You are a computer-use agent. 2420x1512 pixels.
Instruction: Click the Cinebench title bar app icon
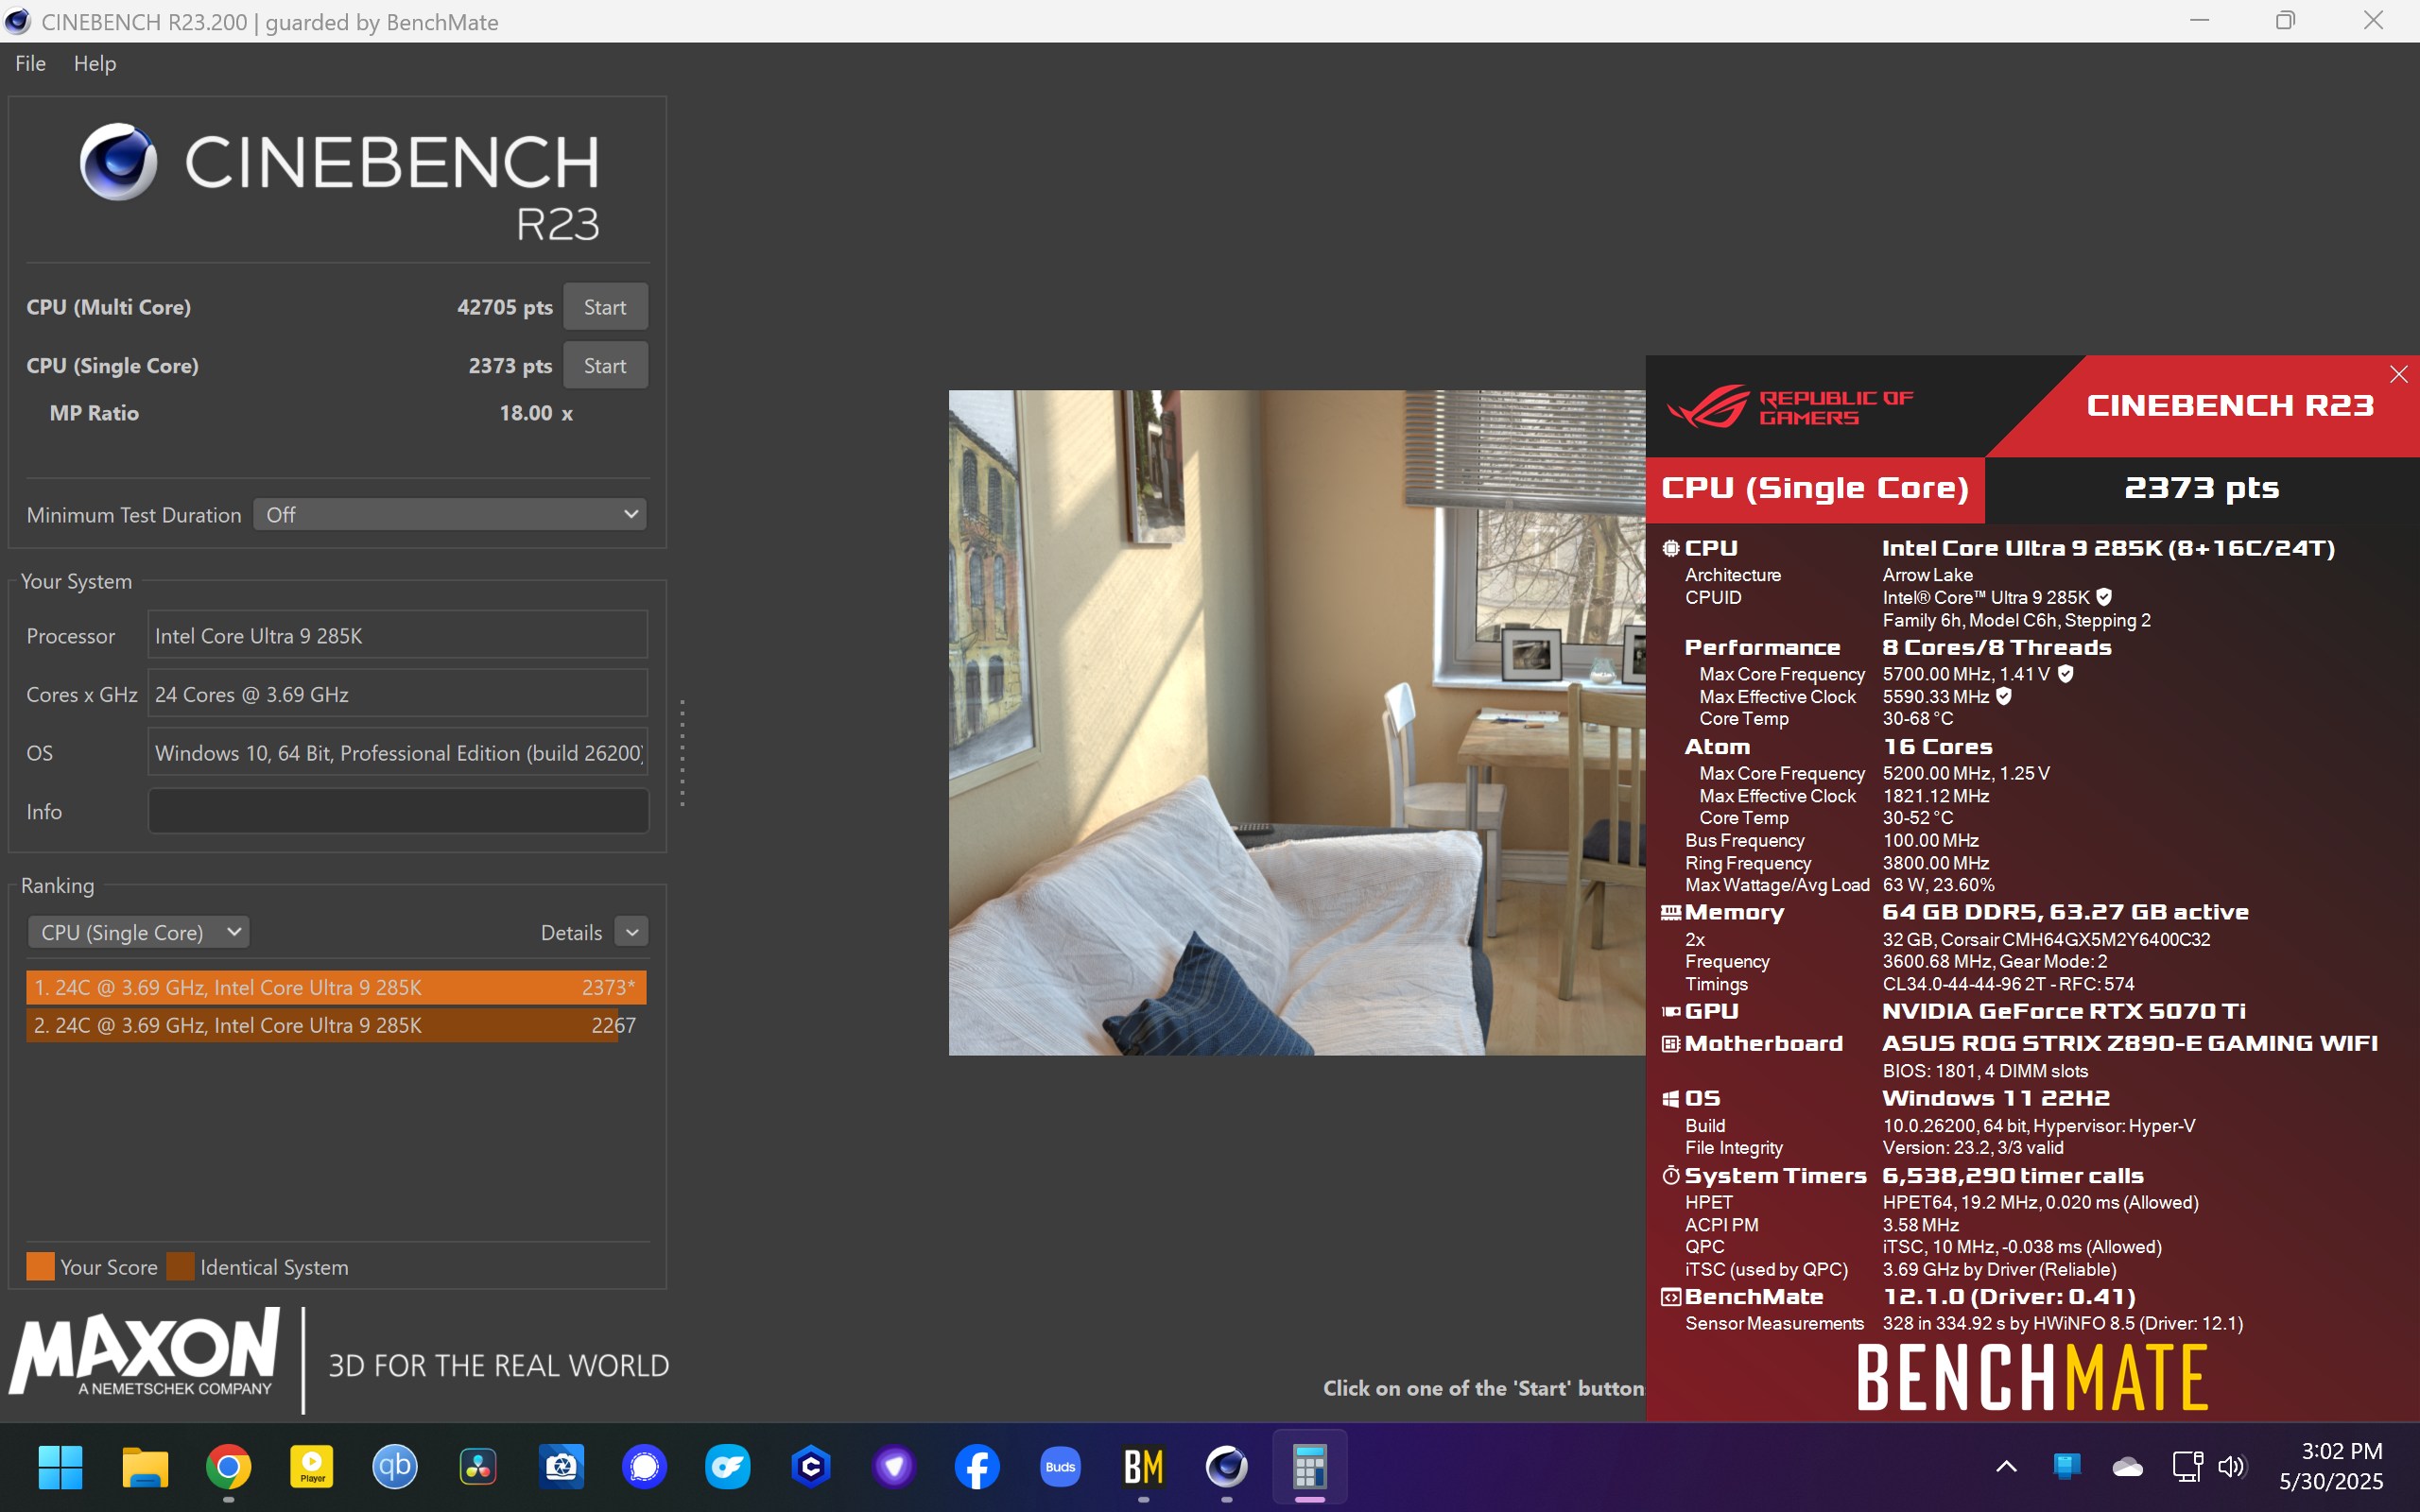[17, 21]
